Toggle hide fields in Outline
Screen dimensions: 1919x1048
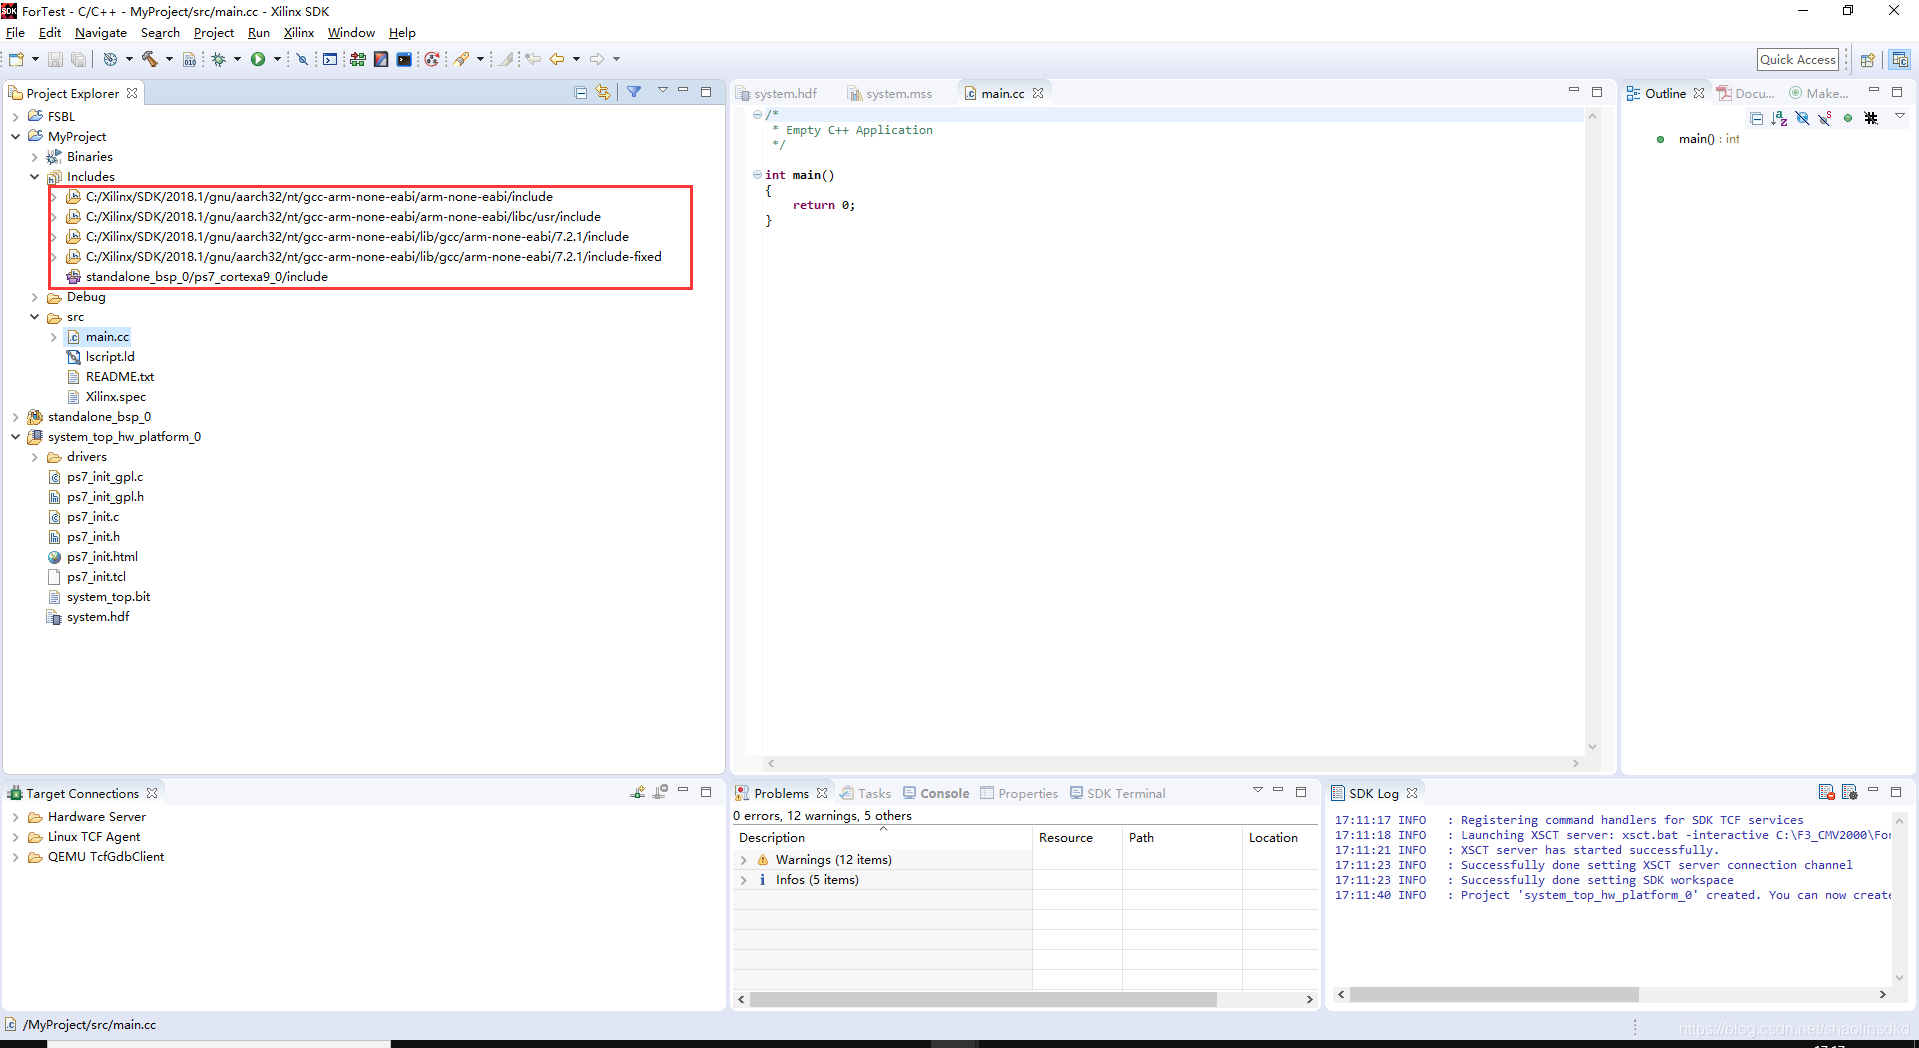pyautogui.click(x=1802, y=118)
